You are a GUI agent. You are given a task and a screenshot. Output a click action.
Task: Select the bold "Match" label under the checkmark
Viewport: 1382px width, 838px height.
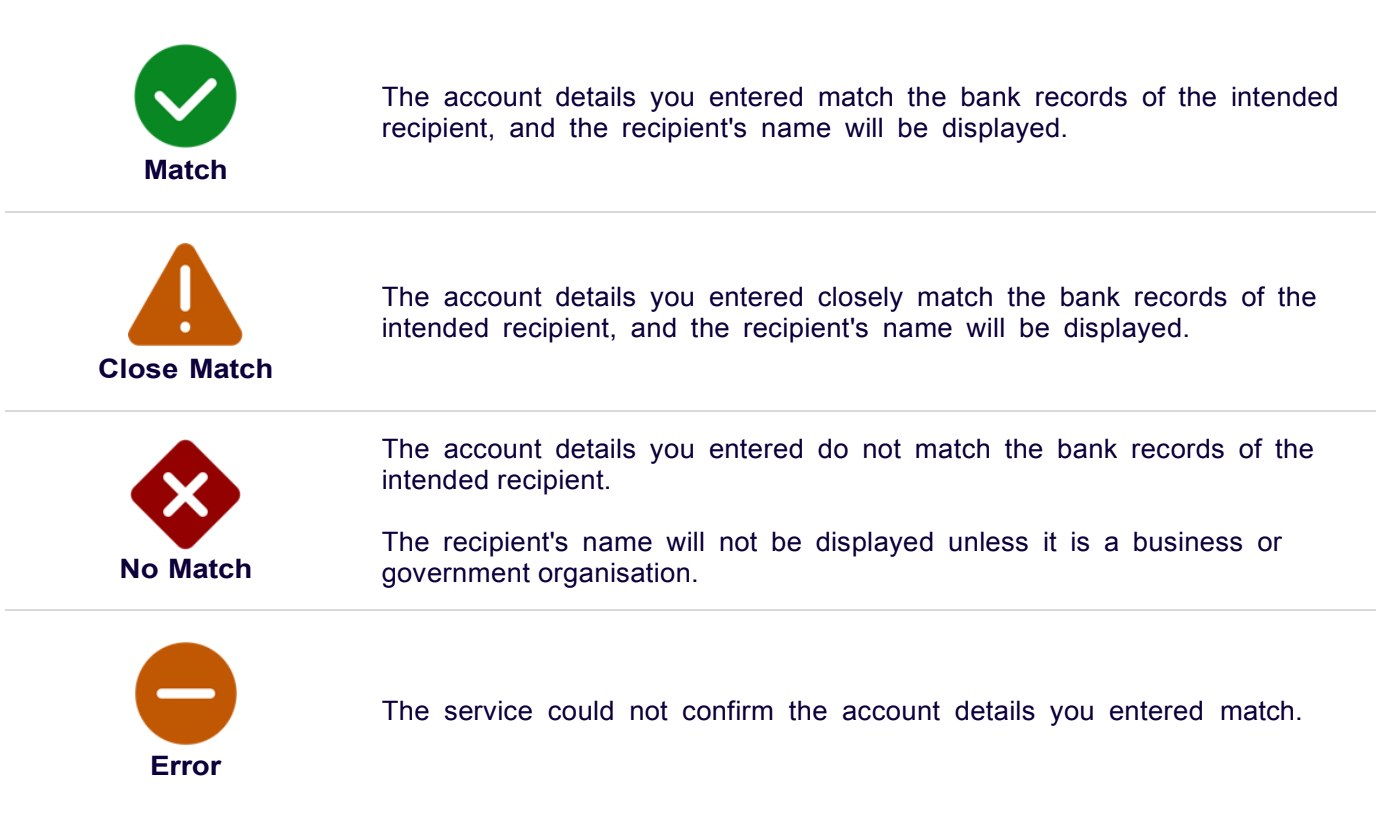tap(185, 170)
